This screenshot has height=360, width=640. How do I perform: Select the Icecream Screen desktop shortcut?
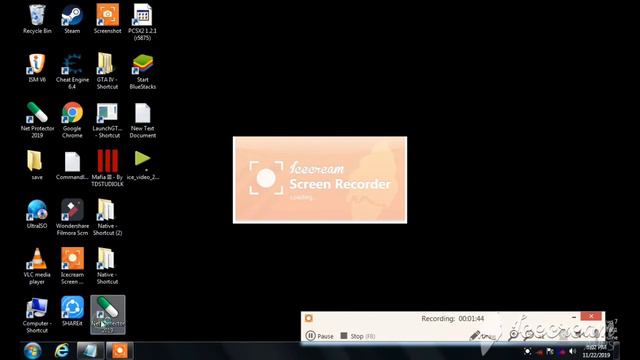point(72,266)
